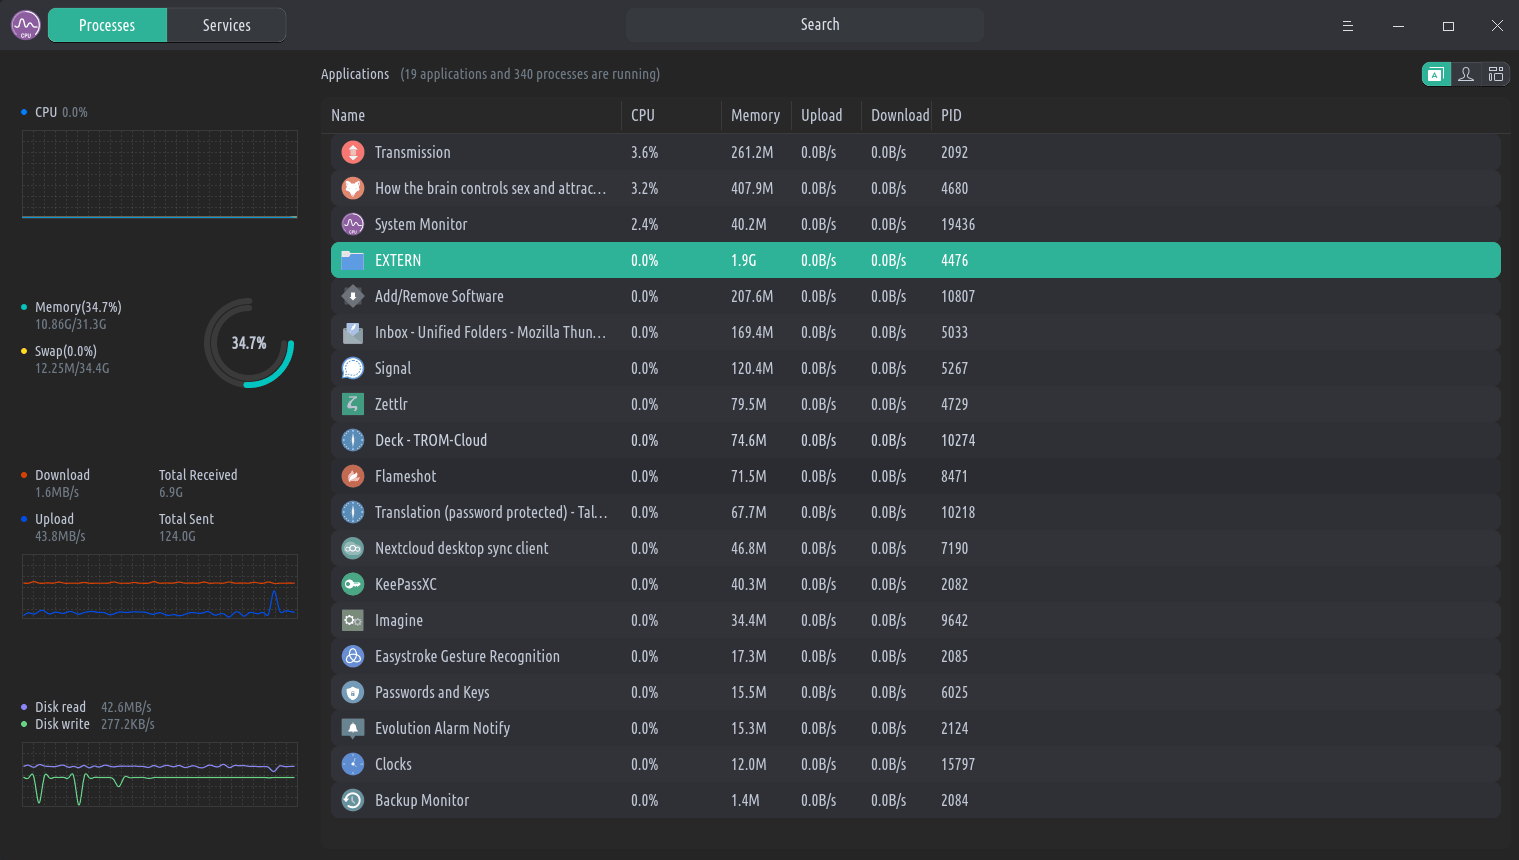This screenshot has height=860, width=1519.
Task: Click the Nextcloud desktop sync client icon
Action: pyautogui.click(x=352, y=548)
